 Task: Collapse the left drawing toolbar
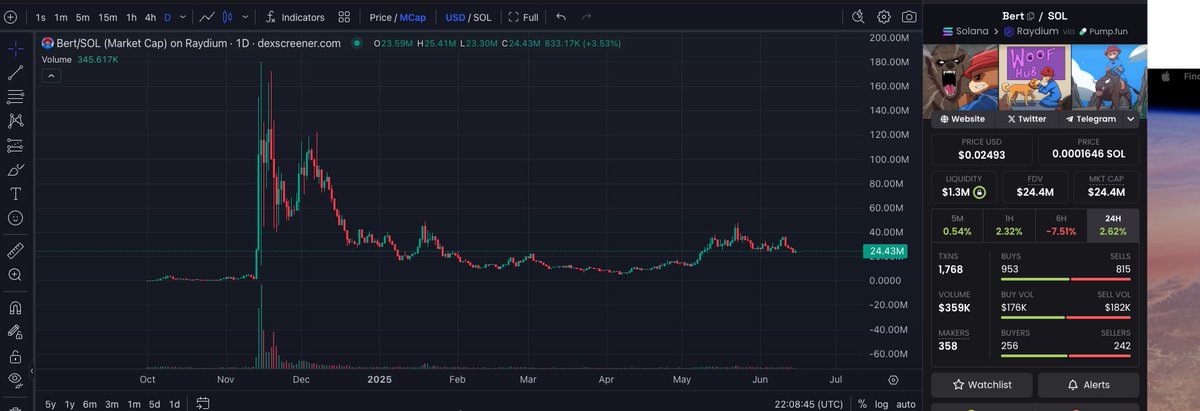(30, 371)
